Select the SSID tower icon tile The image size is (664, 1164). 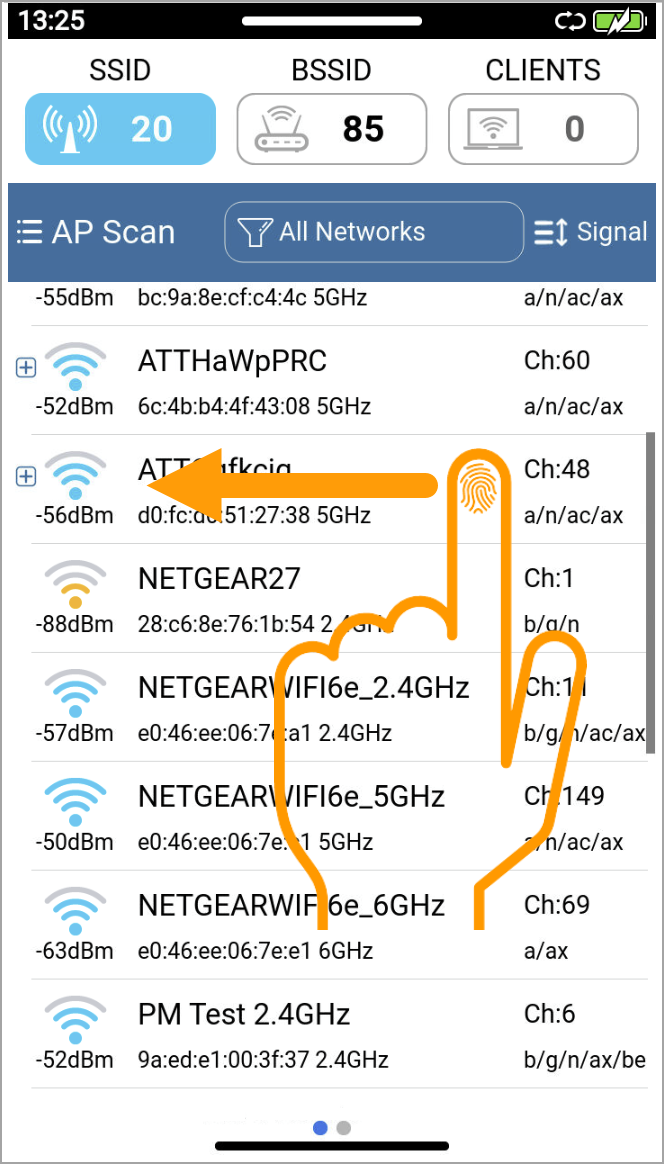pos(120,128)
